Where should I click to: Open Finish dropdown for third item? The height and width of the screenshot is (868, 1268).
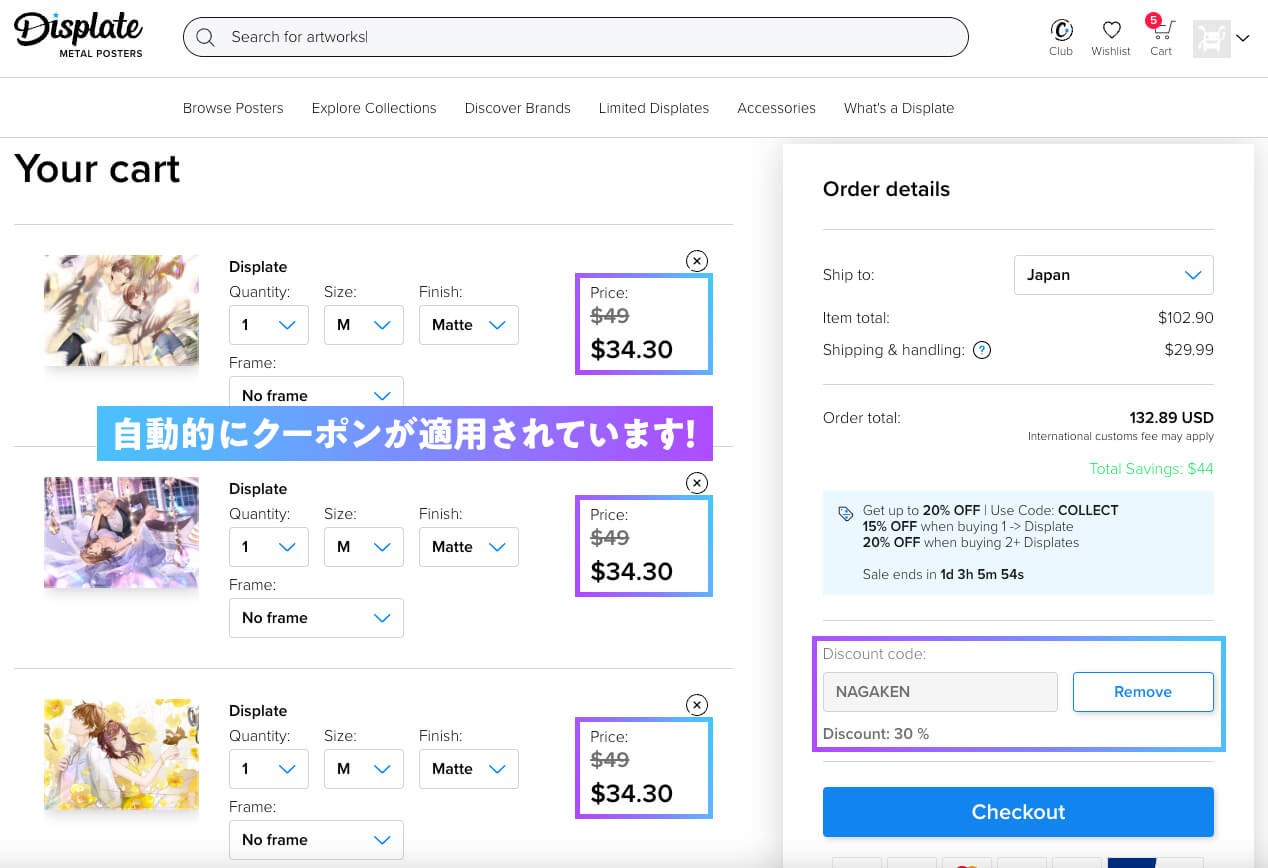pyautogui.click(x=469, y=769)
